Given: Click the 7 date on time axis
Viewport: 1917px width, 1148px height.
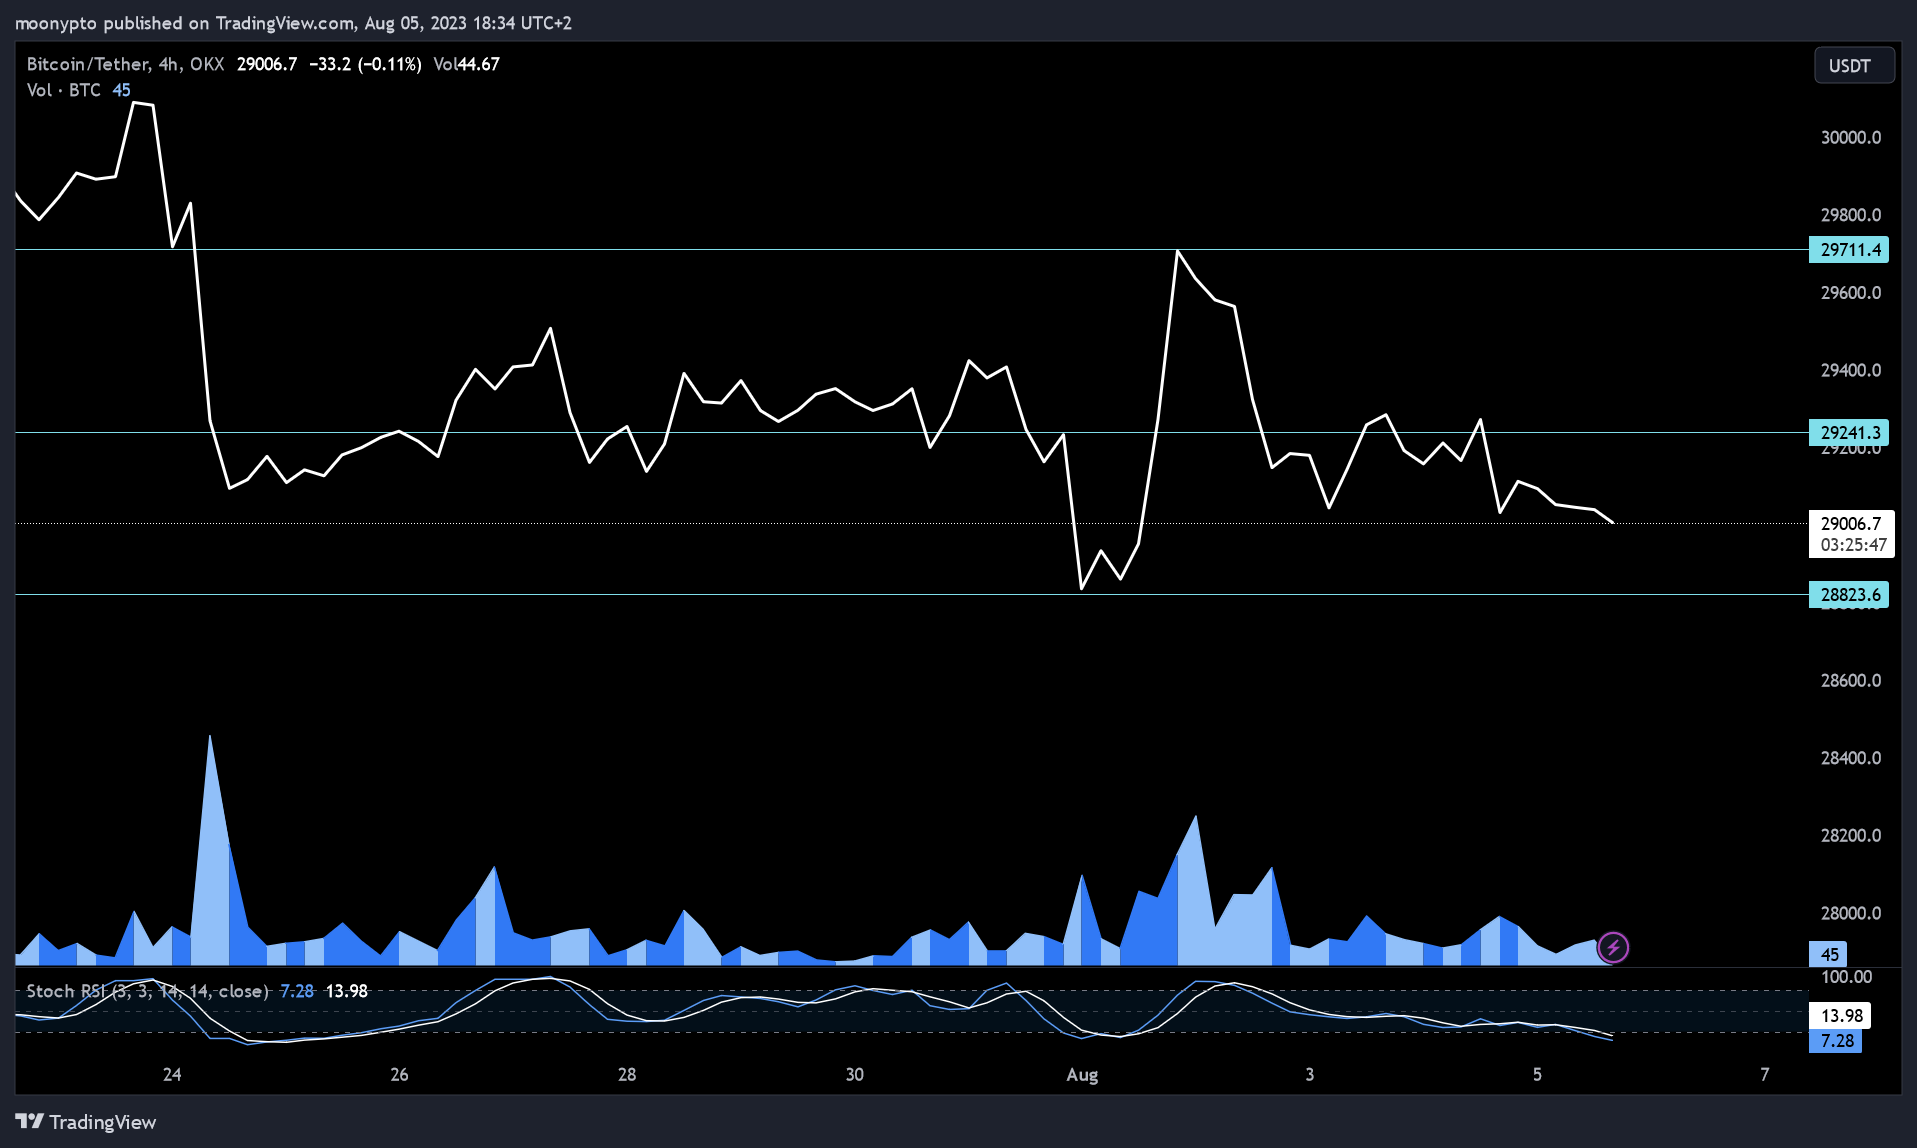Looking at the screenshot, I should point(1765,1075).
